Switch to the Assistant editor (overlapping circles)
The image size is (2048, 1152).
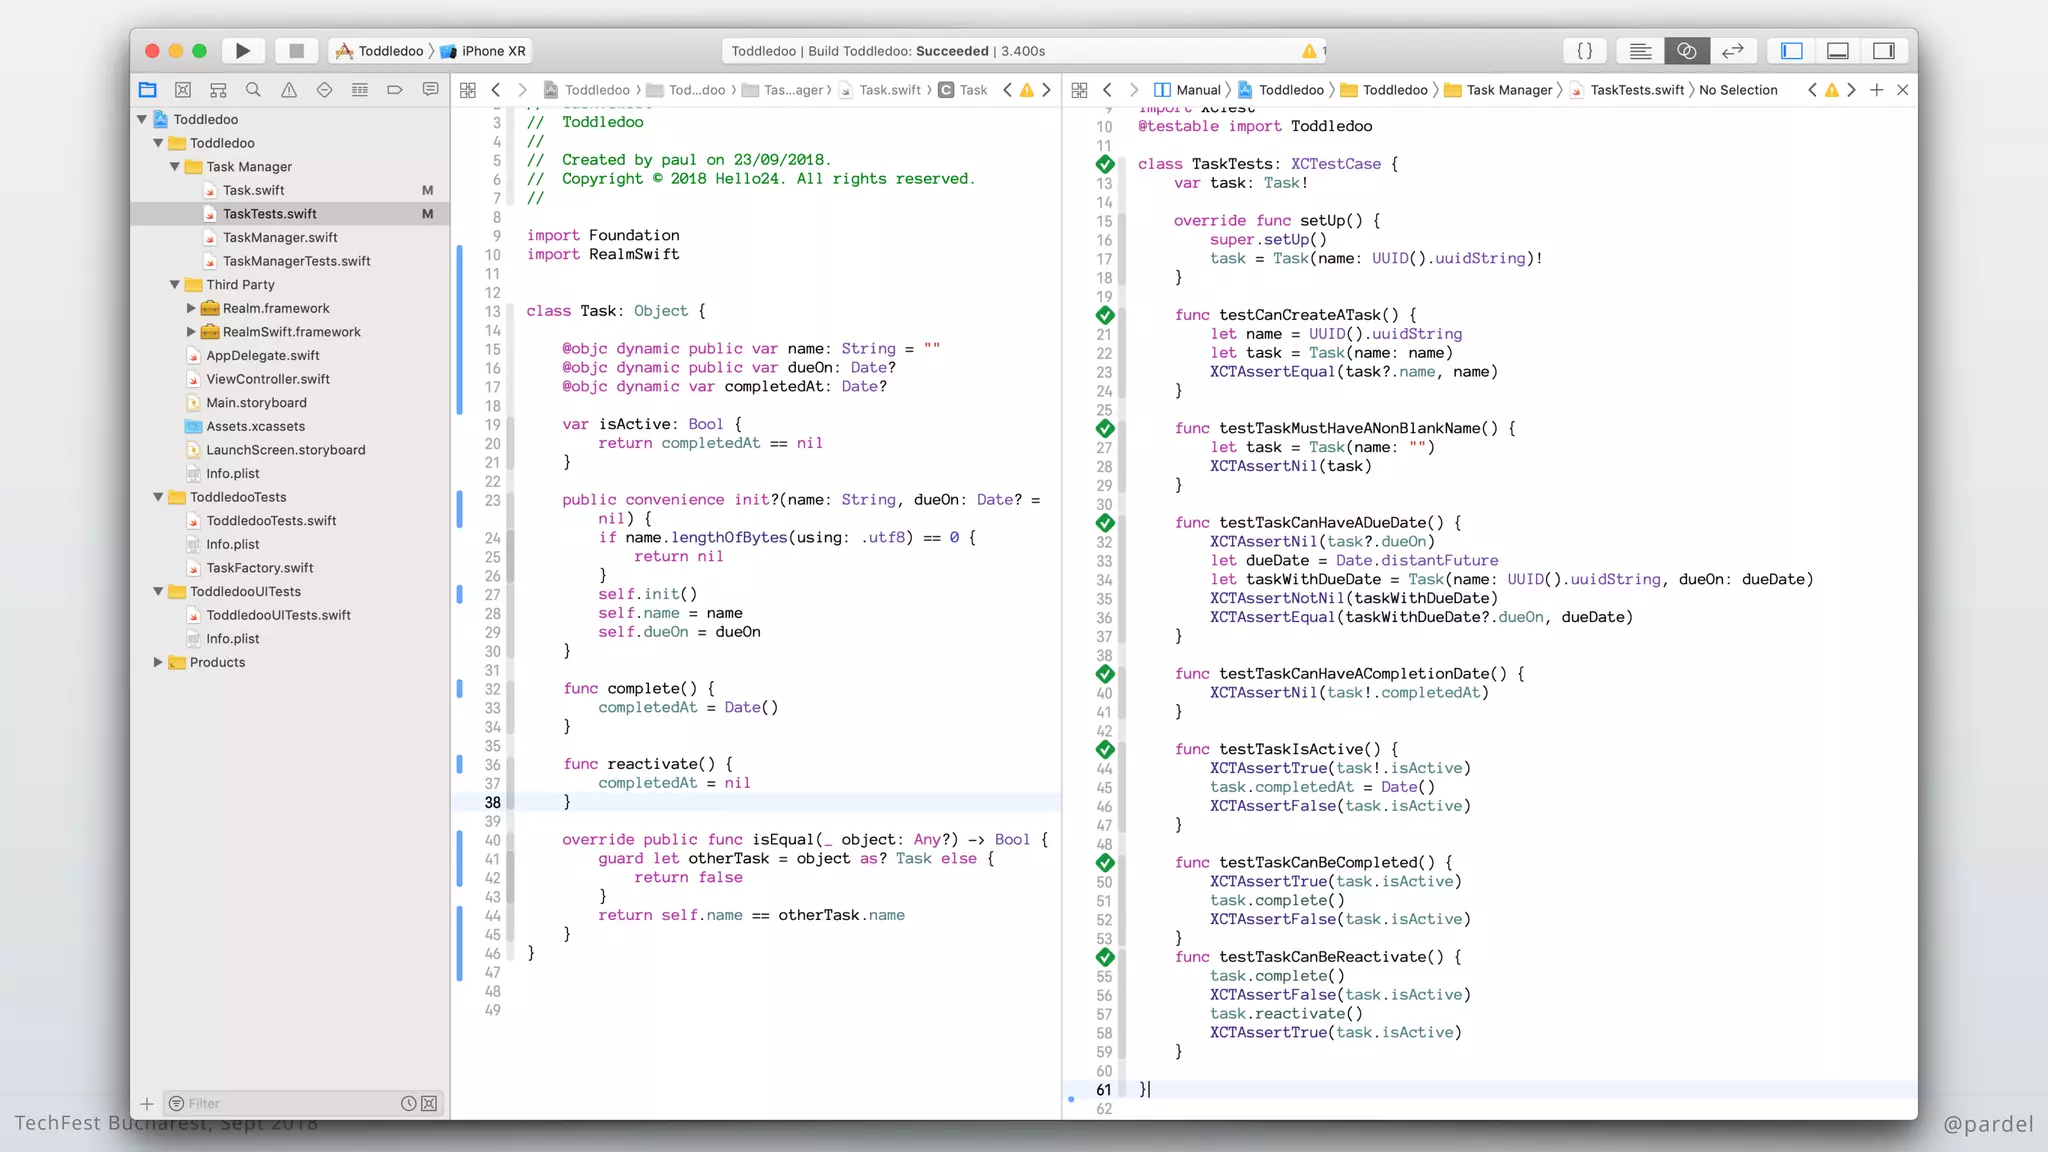1686,51
